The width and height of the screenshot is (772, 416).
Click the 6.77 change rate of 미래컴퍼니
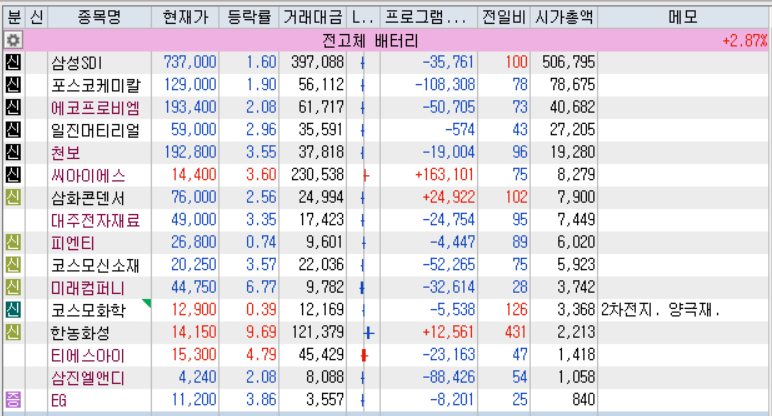(261, 287)
